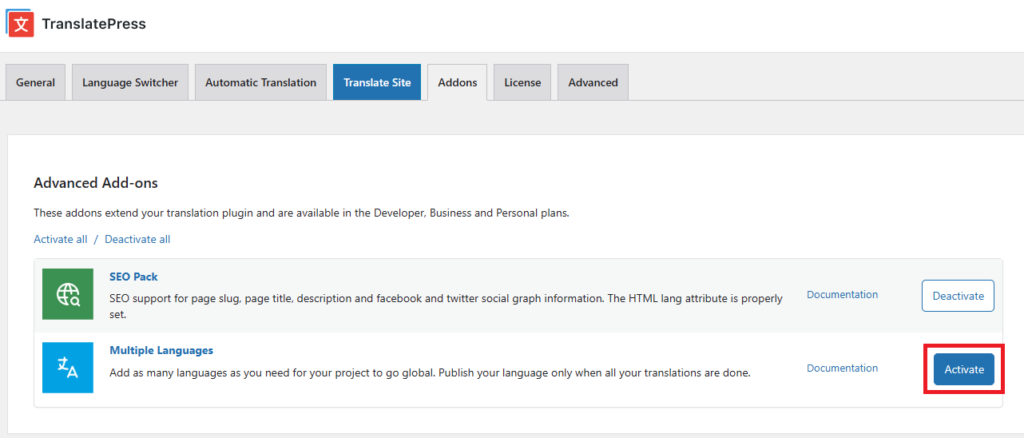1024x438 pixels.
Task: Click the Multiple Languages translate icon
Action: (x=68, y=368)
